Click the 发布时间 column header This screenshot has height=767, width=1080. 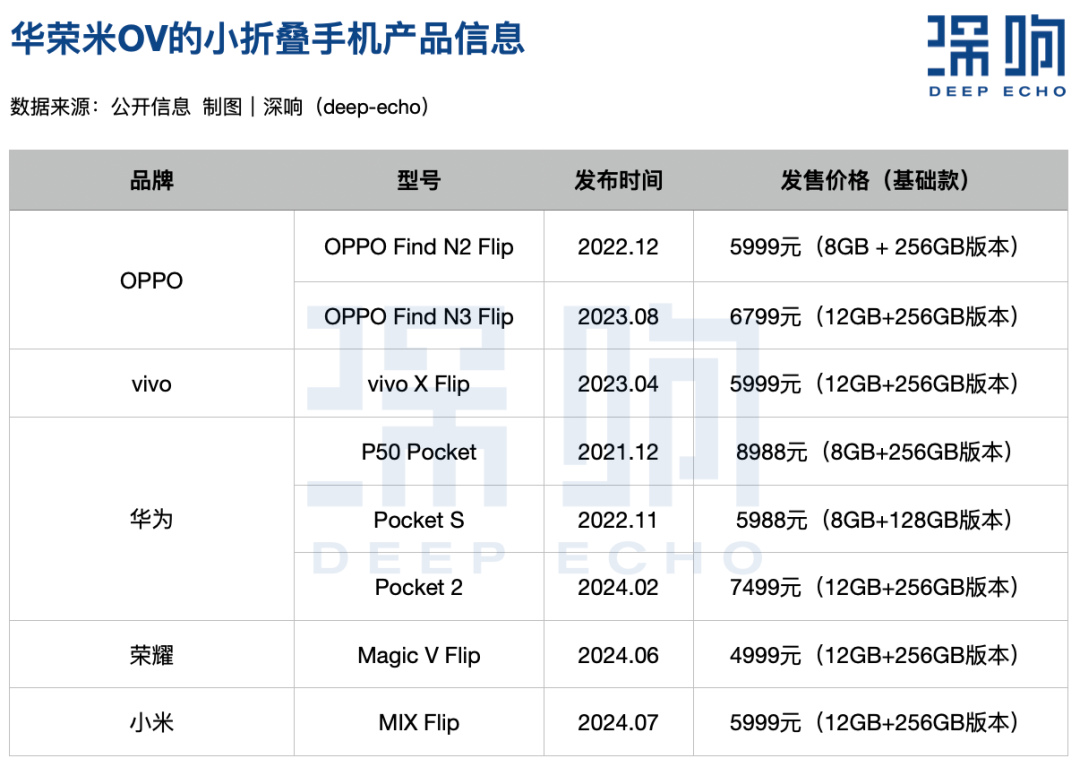pyautogui.click(x=618, y=181)
